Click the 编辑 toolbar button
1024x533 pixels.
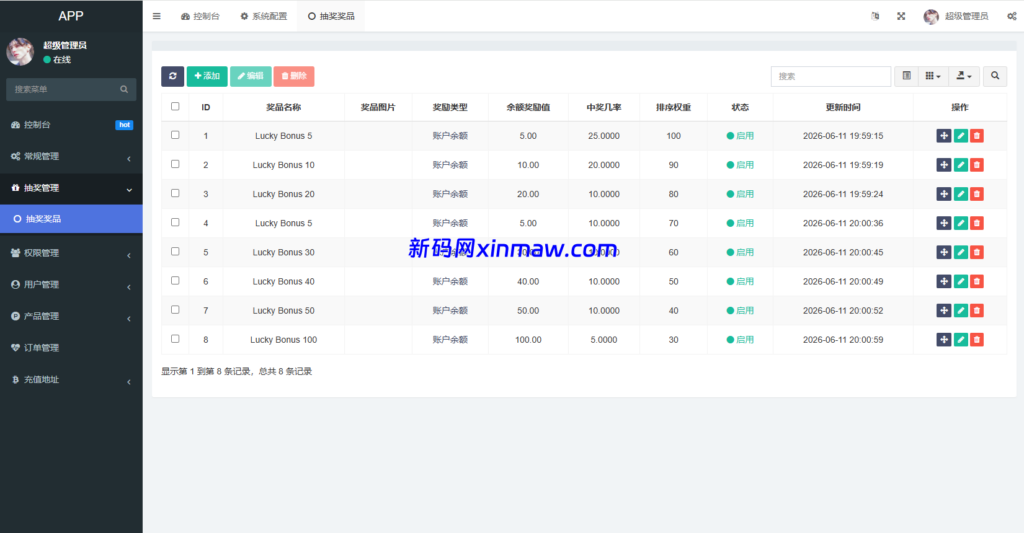pos(250,76)
